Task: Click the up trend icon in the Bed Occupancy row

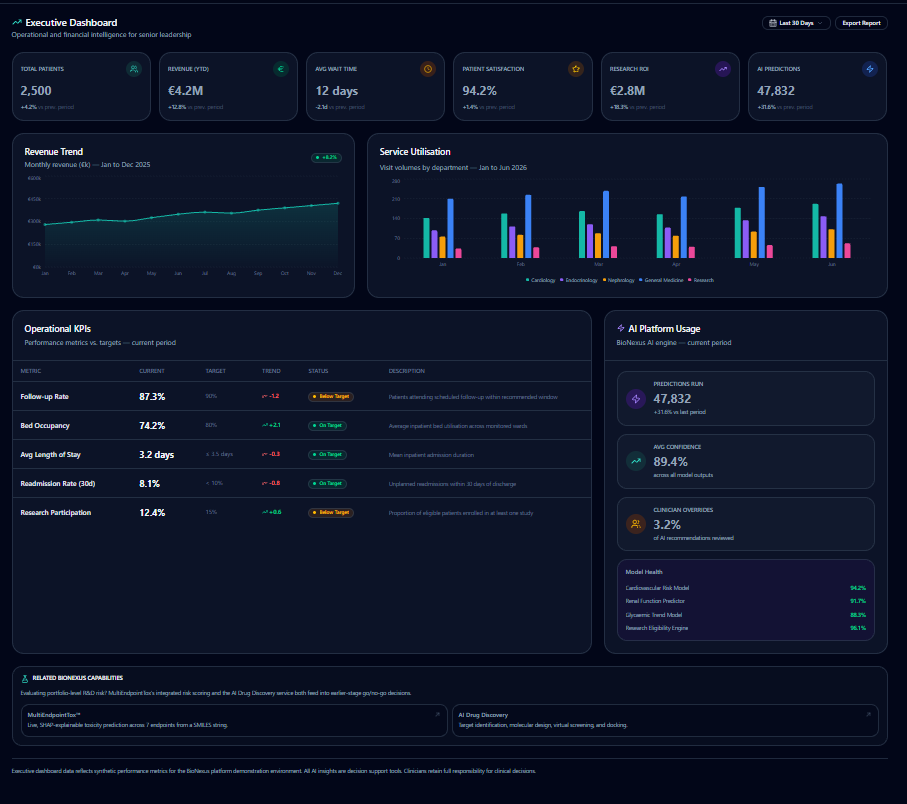Action: [264, 425]
